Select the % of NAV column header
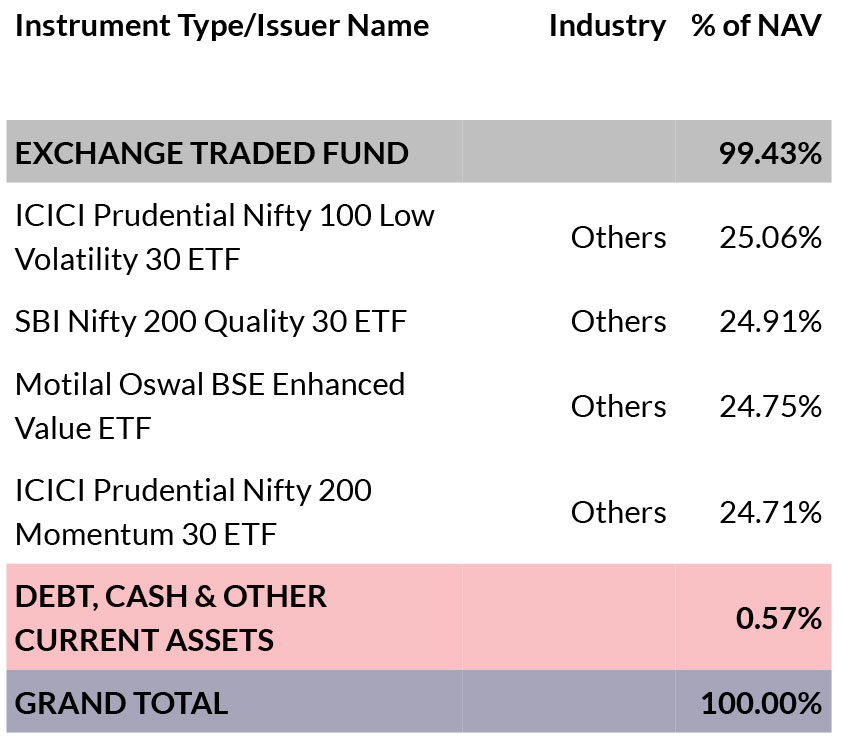Image resolution: width=843 pixels, height=741 pixels. (756, 26)
